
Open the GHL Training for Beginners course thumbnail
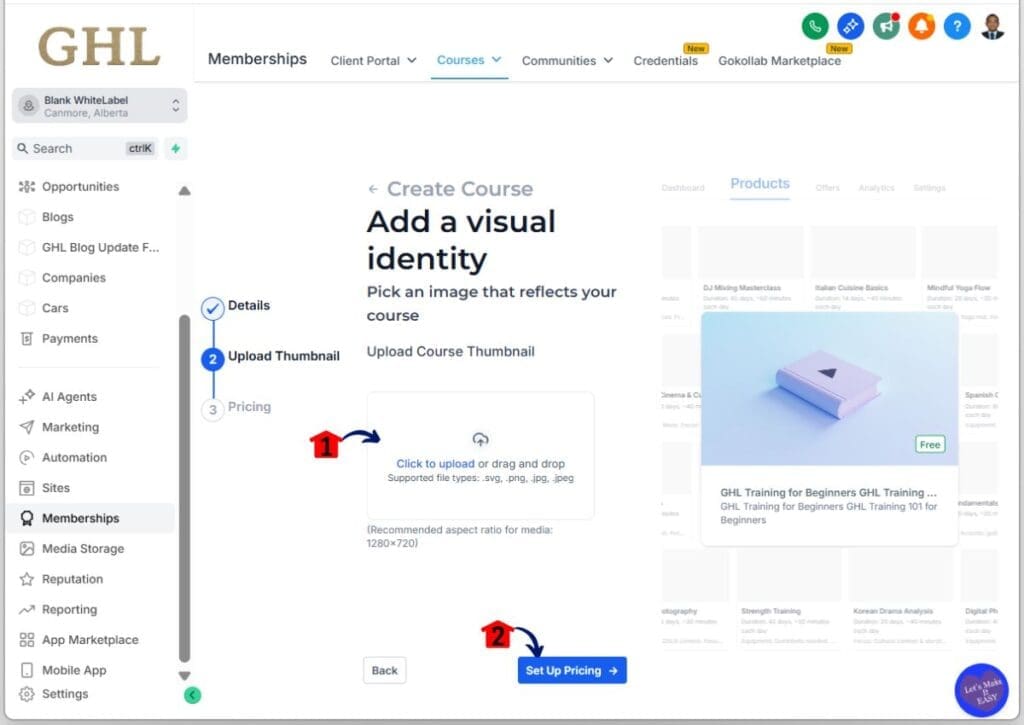point(829,388)
